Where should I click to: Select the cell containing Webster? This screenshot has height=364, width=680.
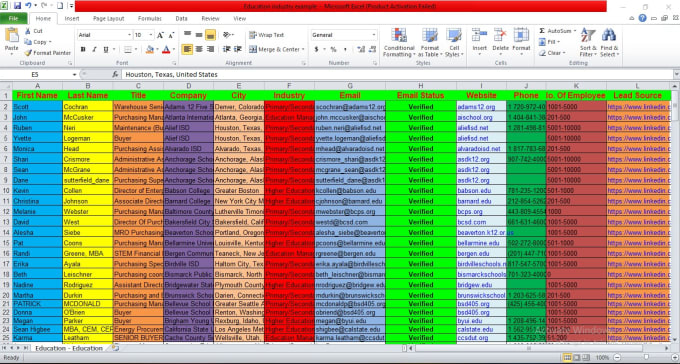pos(88,211)
